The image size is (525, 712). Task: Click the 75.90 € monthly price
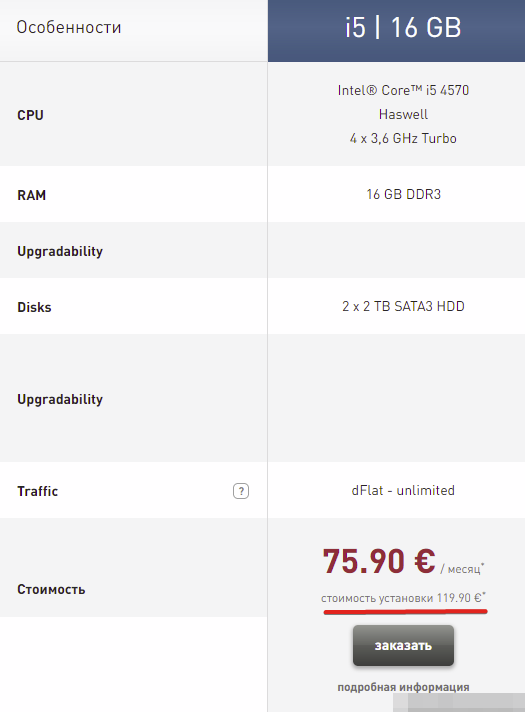[x=379, y=561]
